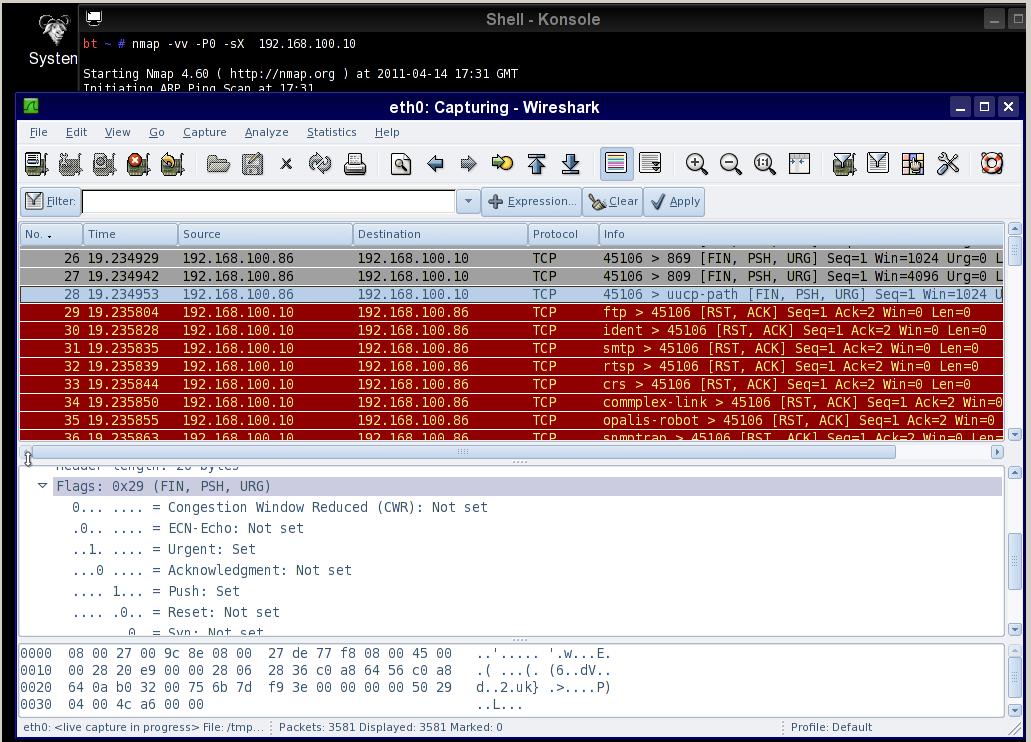Click the Expression... button
1031x742 pixels.
pos(532,201)
